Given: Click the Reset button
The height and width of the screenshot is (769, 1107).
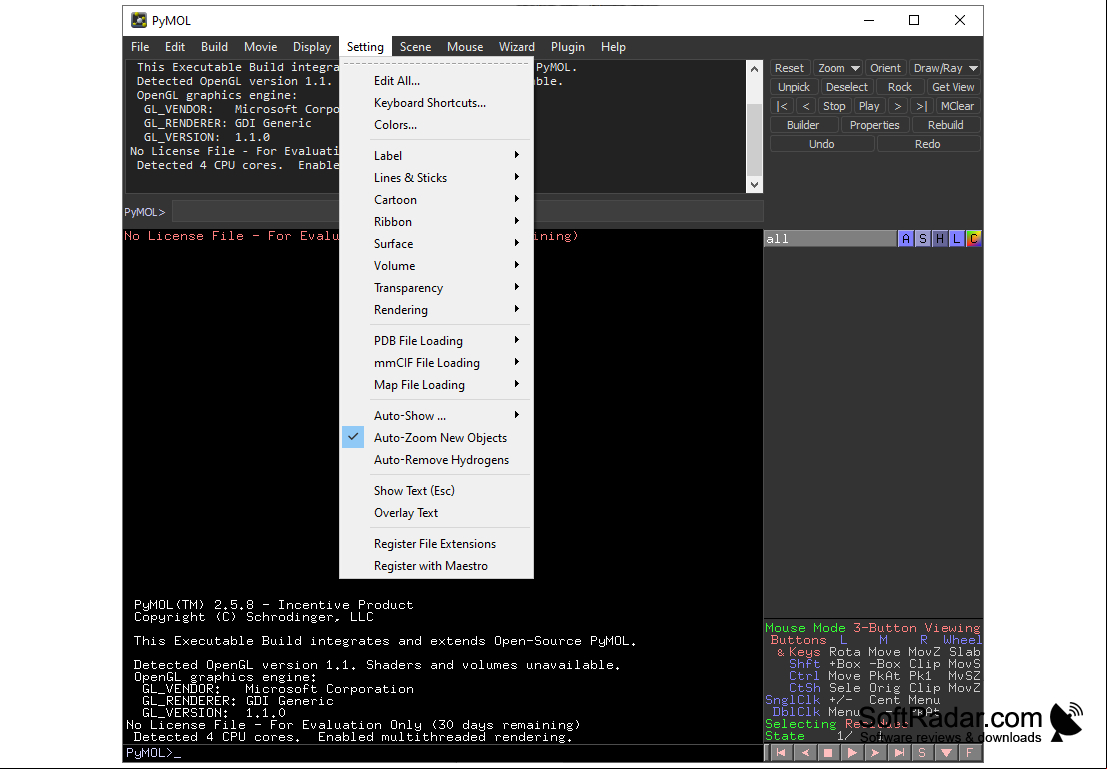Looking at the screenshot, I should point(789,68).
